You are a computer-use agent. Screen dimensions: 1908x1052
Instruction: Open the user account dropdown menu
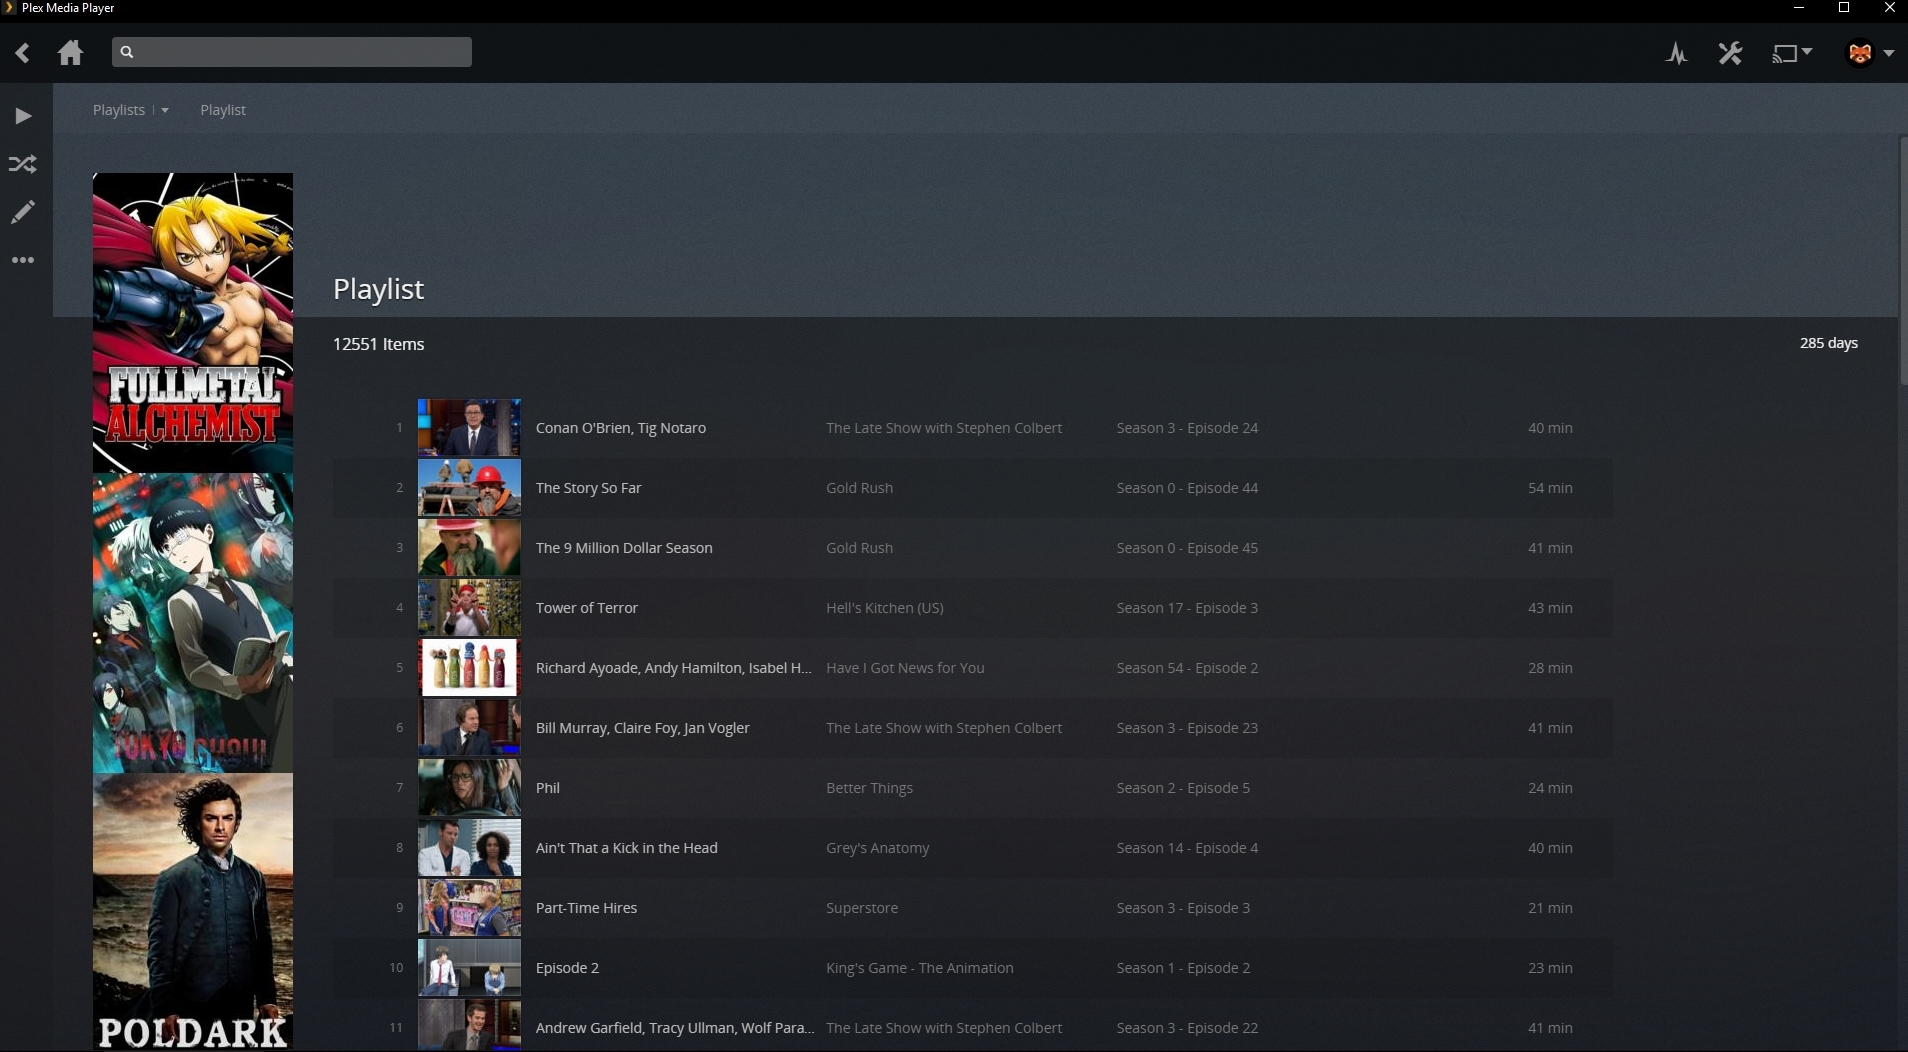(x=1868, y=53)
